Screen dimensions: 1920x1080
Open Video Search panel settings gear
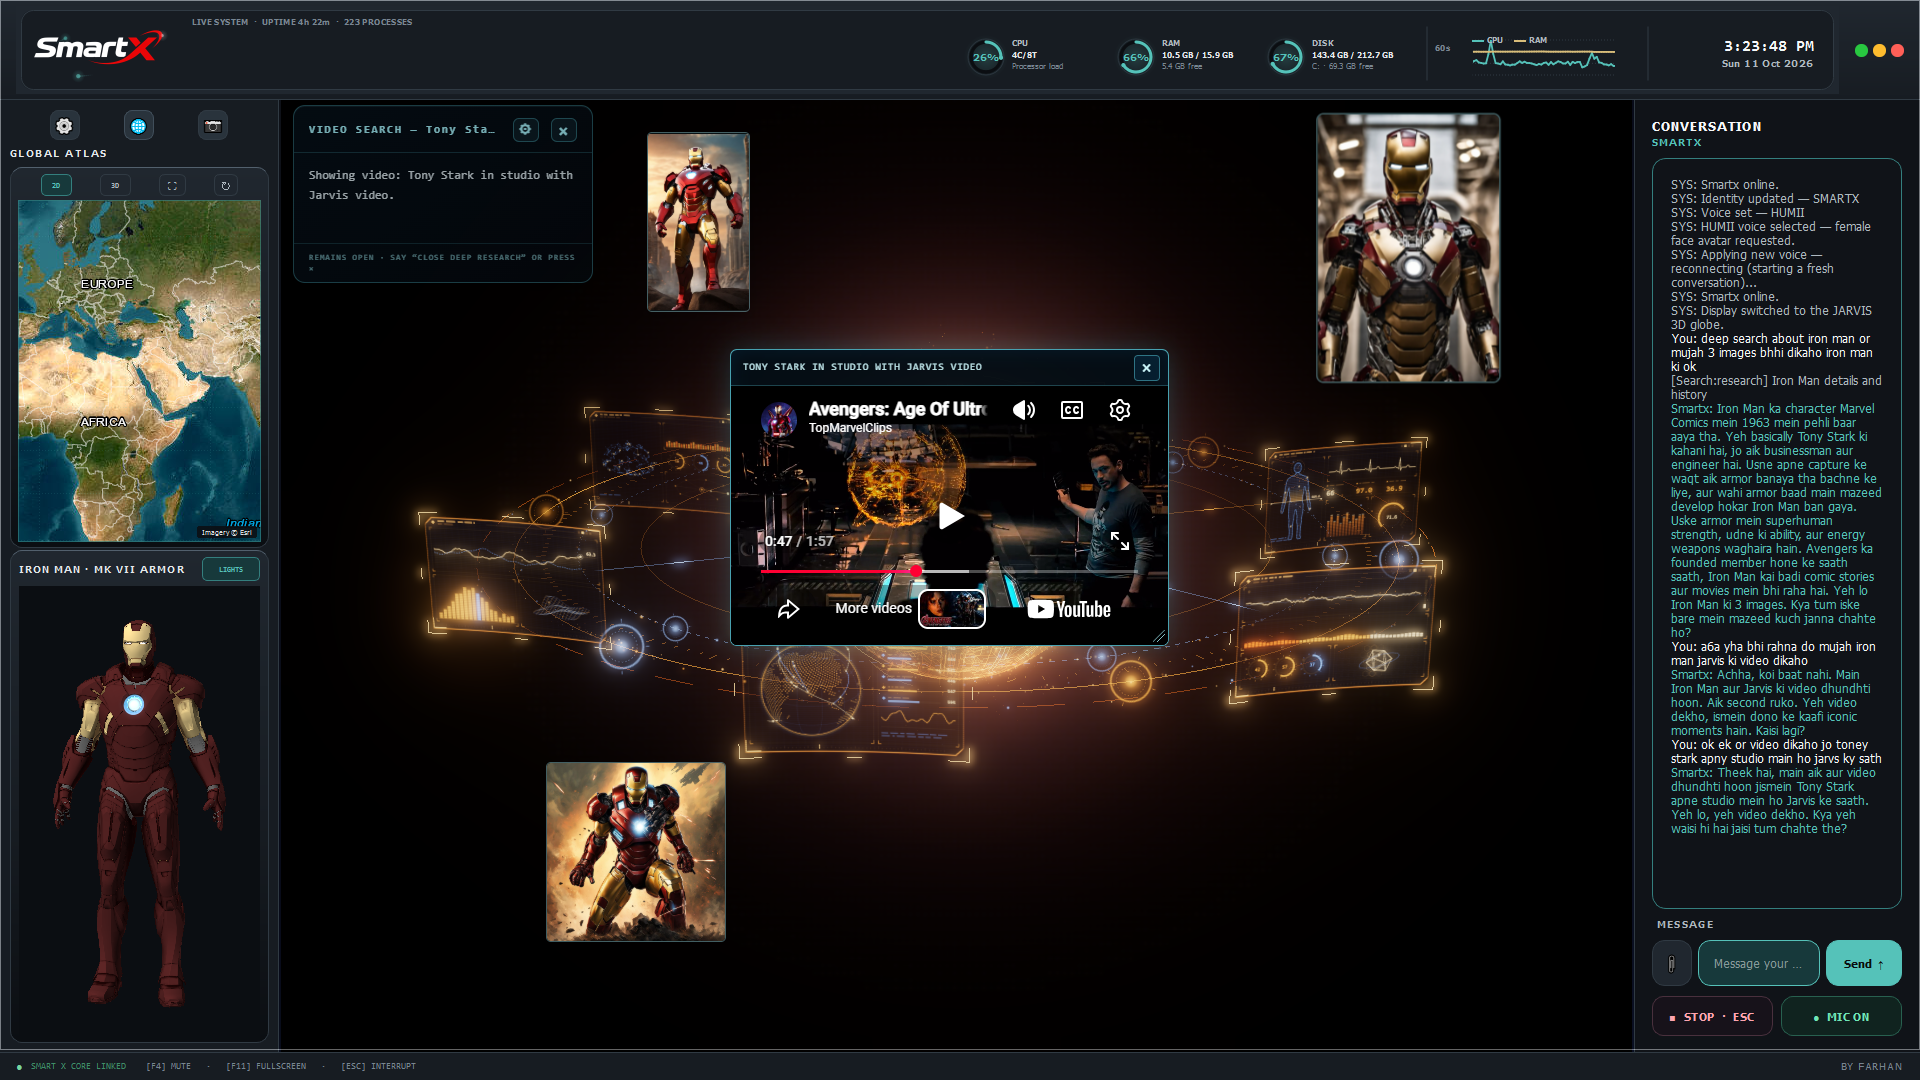point(525,130)
